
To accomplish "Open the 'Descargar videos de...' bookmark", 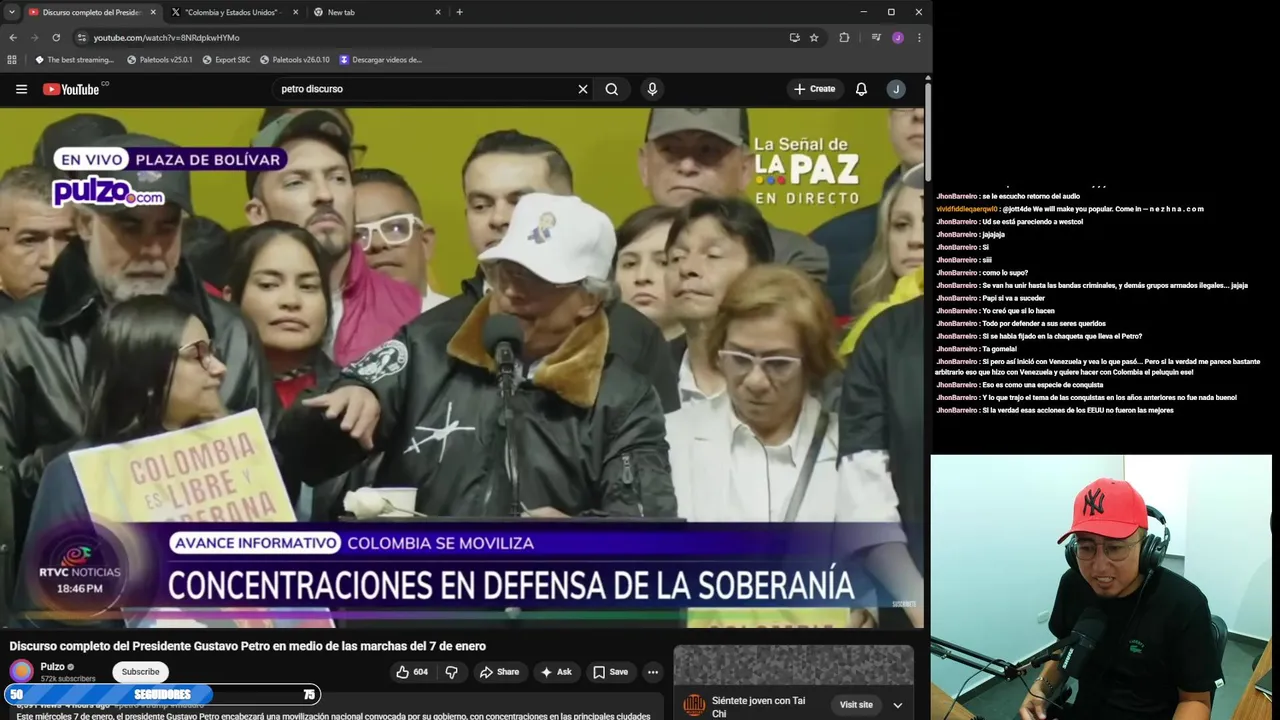I will coord(381,60).
